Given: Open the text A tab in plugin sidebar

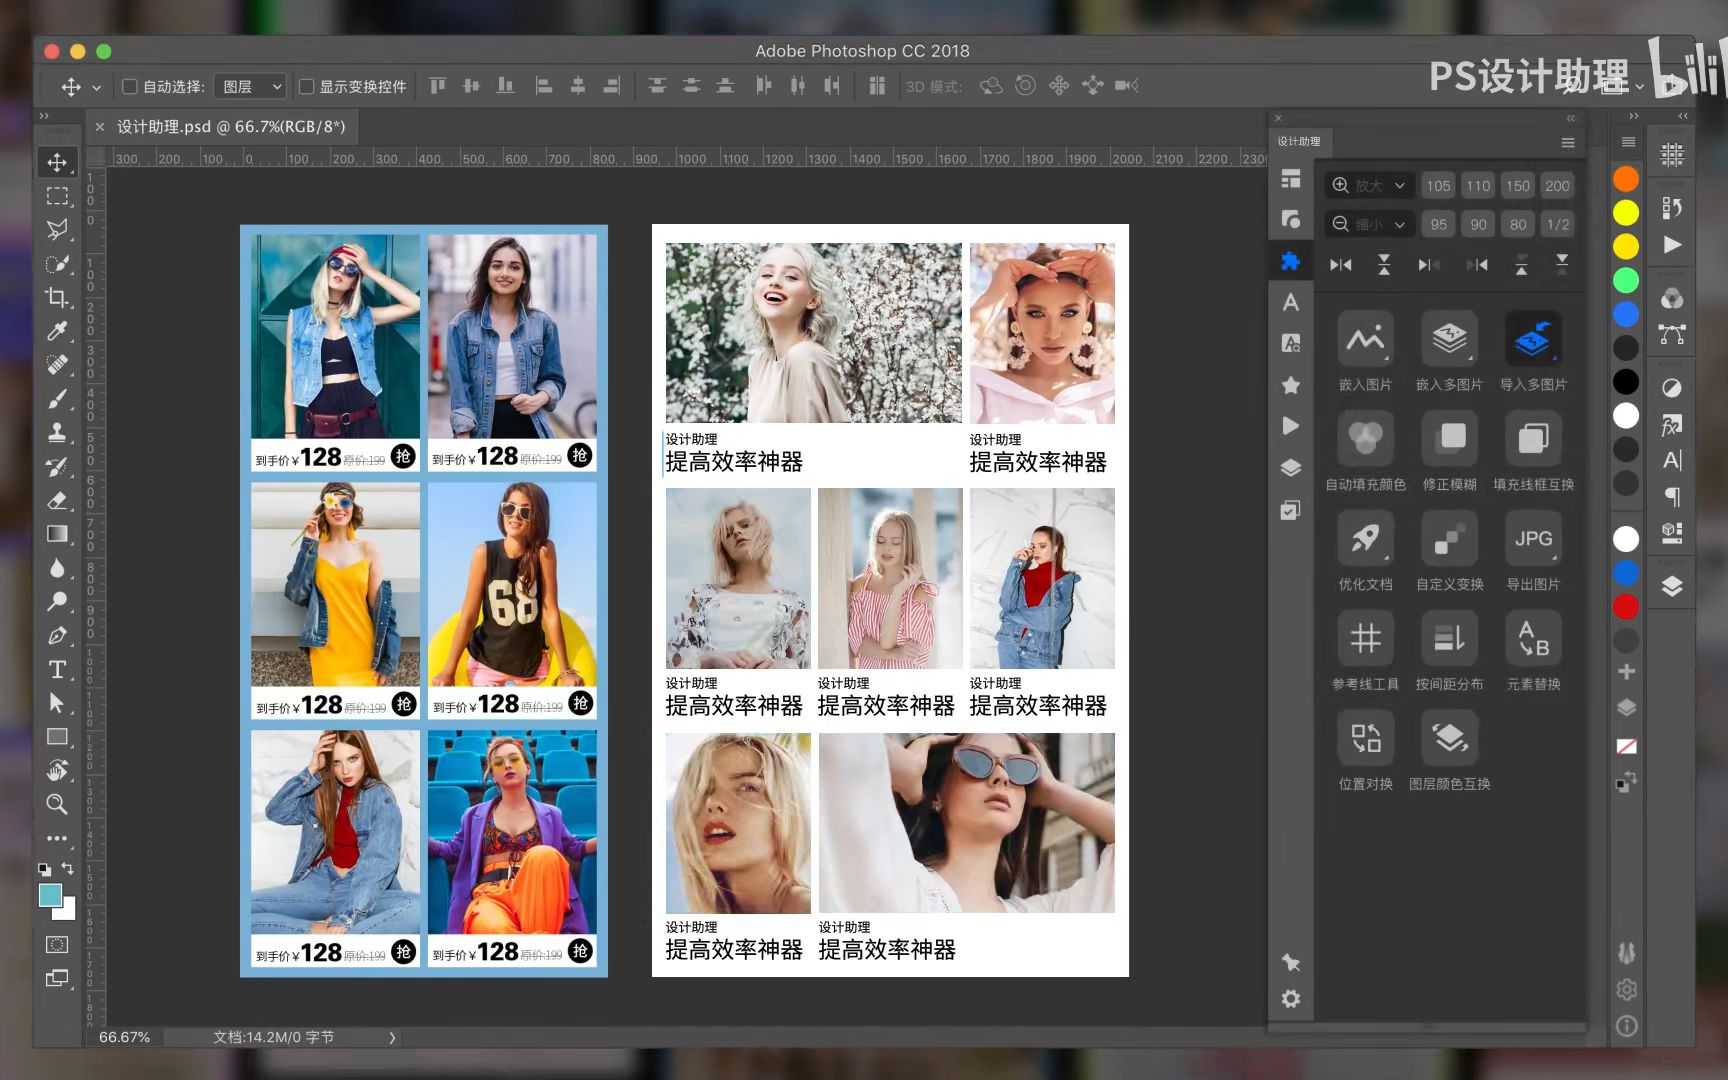Looking at the screenshot, I should pos(1291,302).
